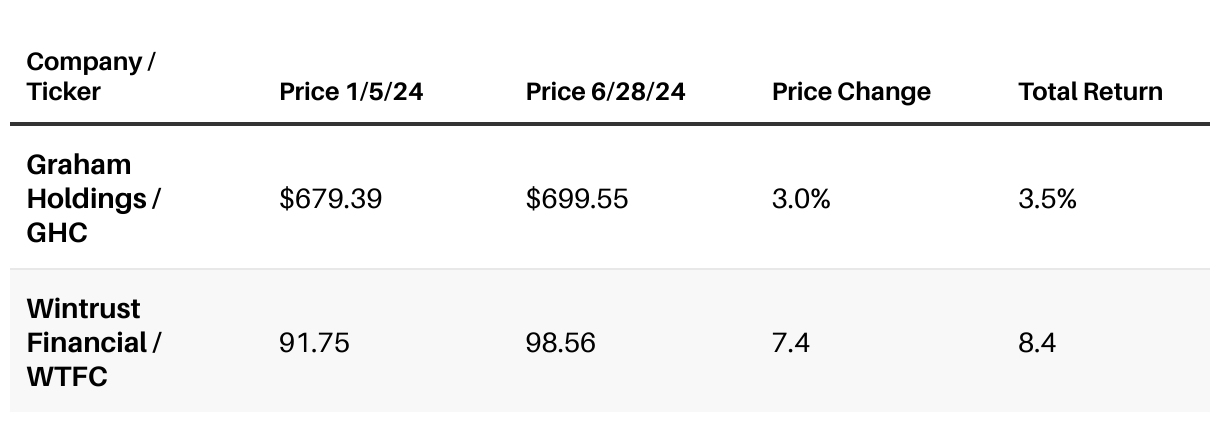Click the Price Change column header
1220x422 pixels.
coord(851,92)
